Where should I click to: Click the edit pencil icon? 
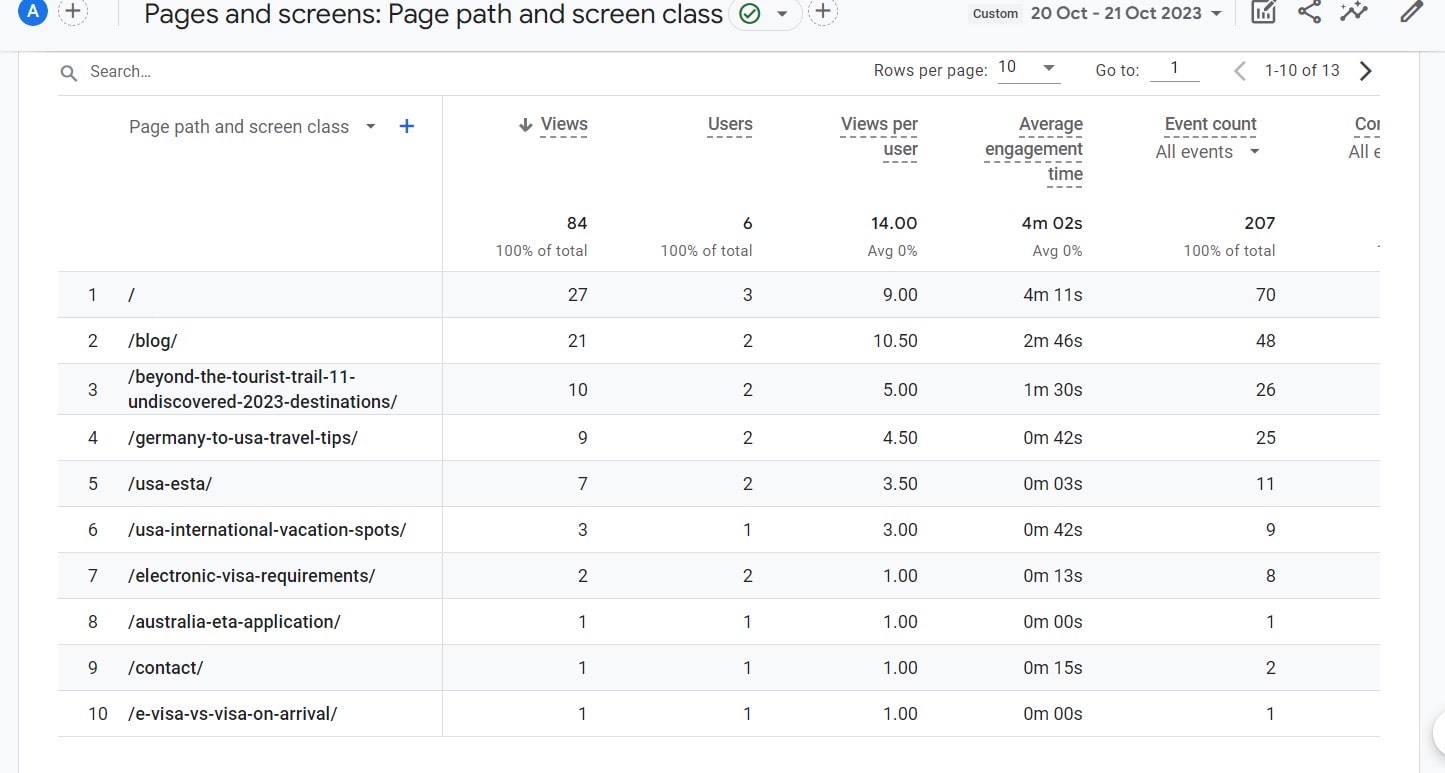(1410, 12)
